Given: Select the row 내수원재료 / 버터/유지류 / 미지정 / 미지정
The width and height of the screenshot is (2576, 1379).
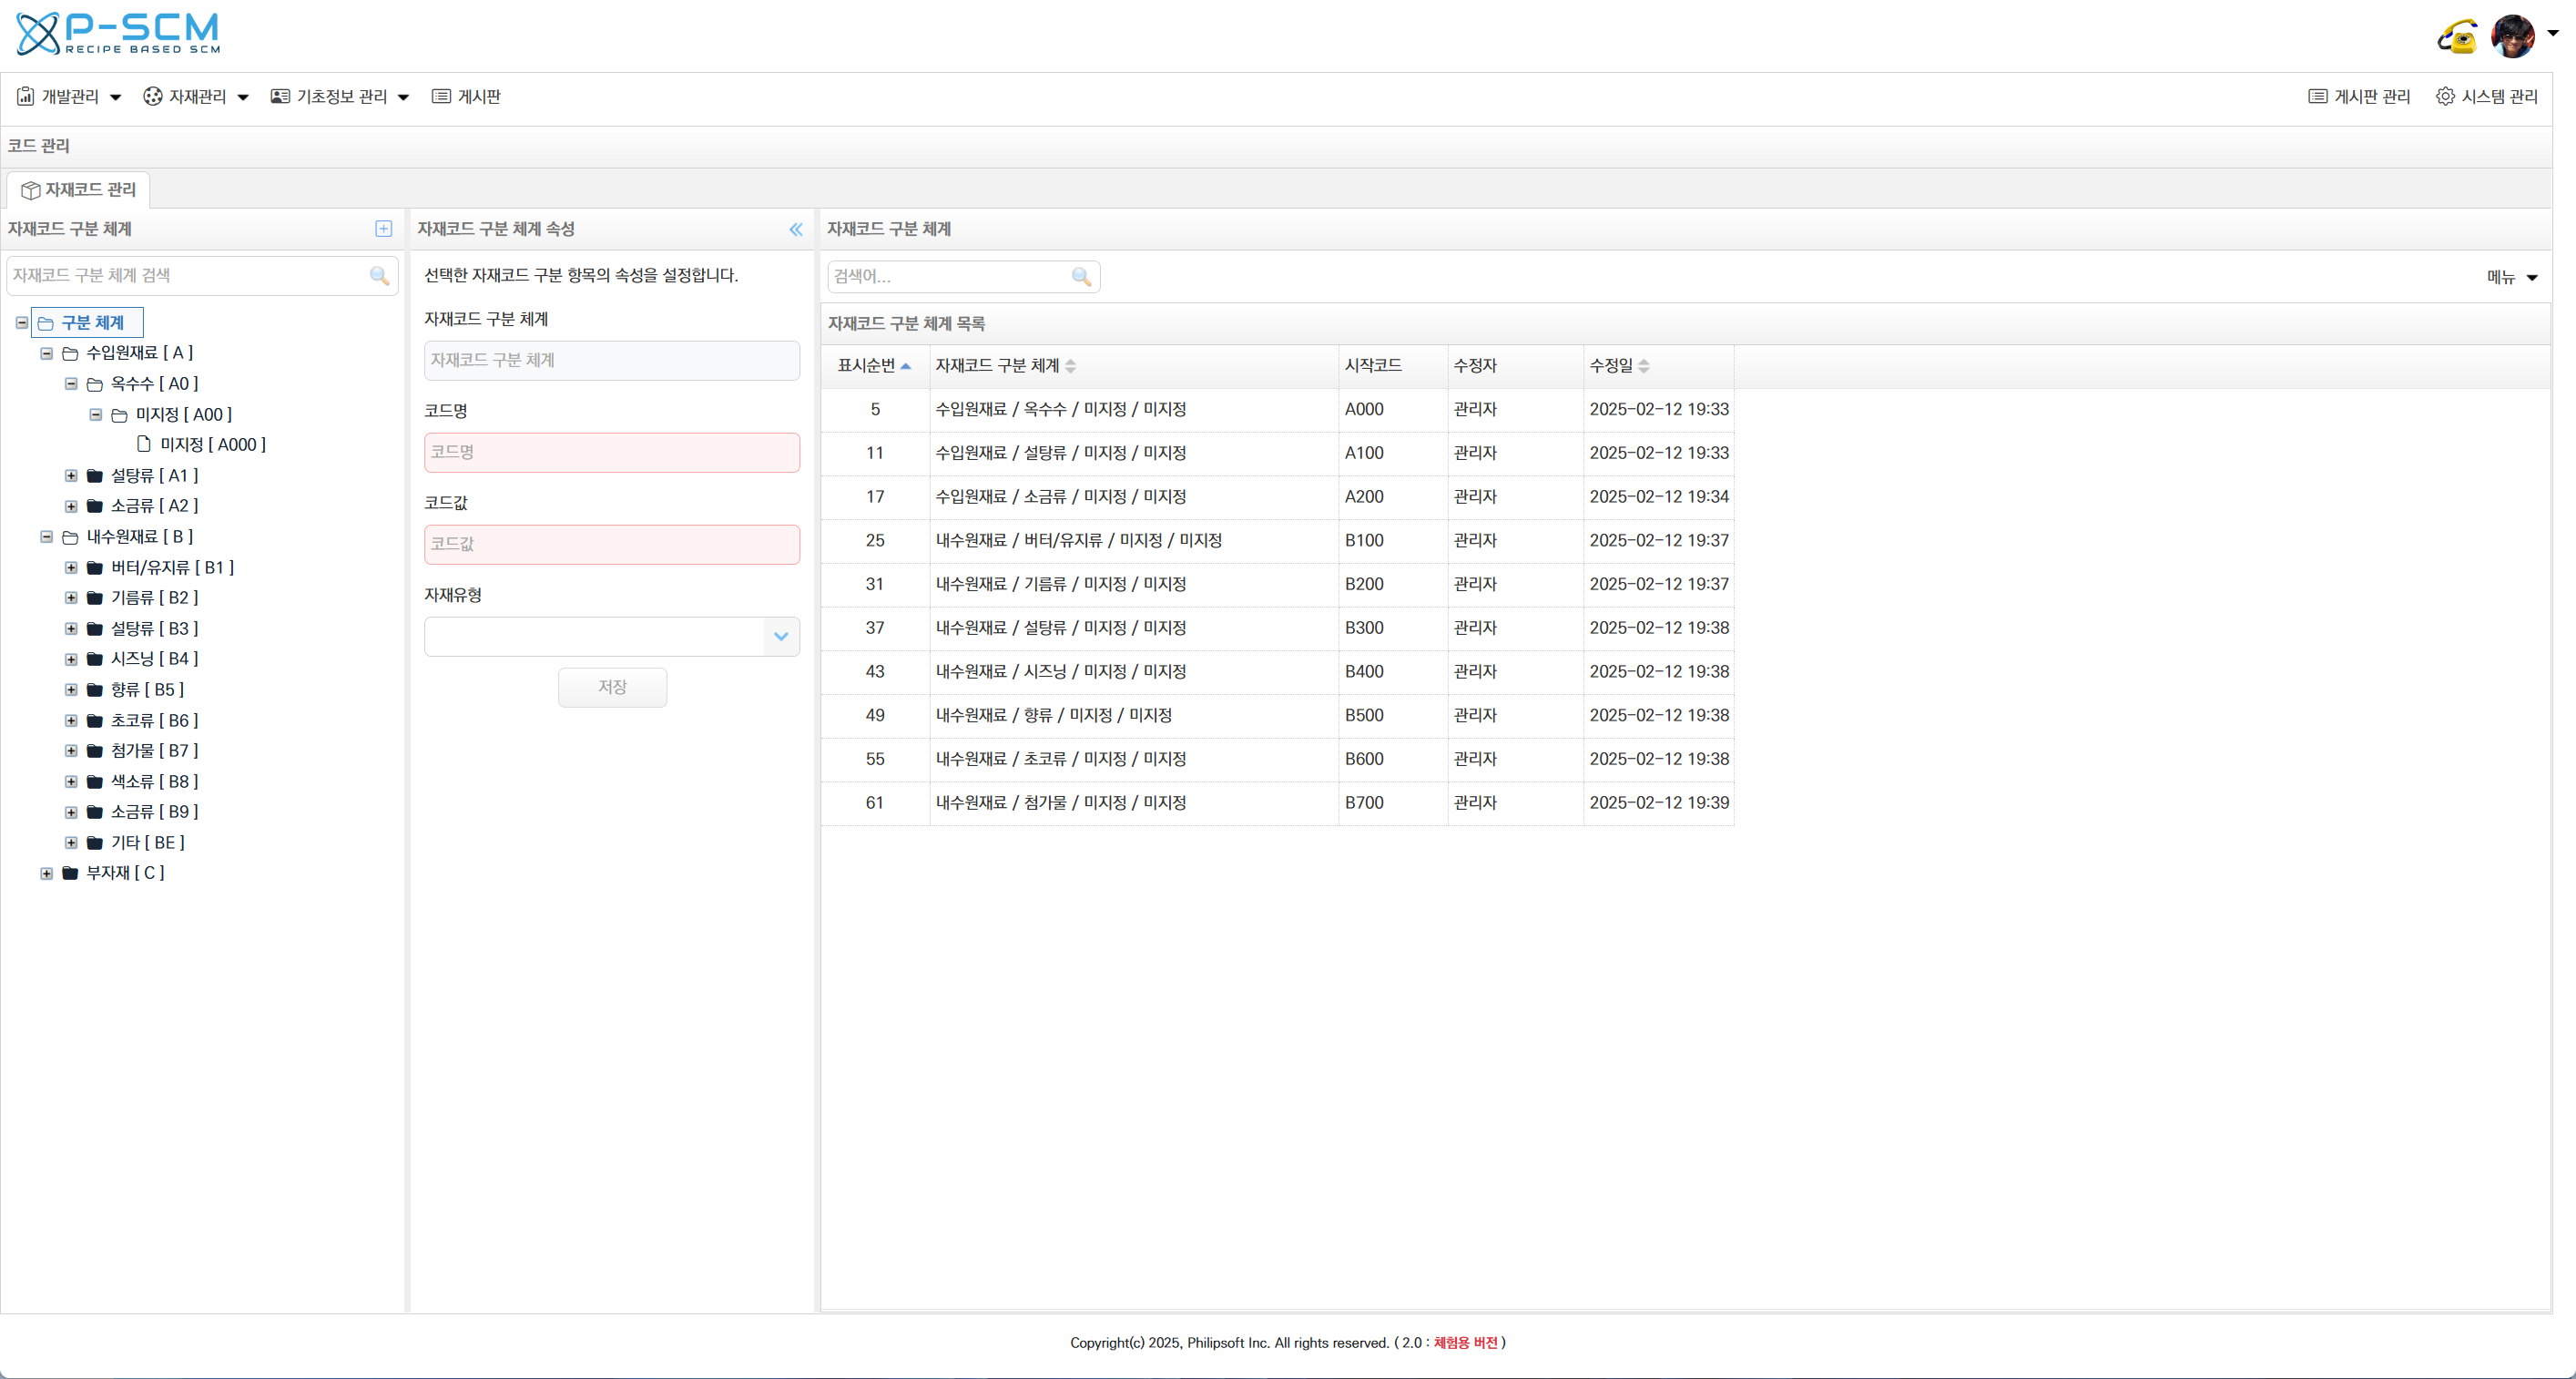Looking at the screenshot, I should pos(1277,541).
